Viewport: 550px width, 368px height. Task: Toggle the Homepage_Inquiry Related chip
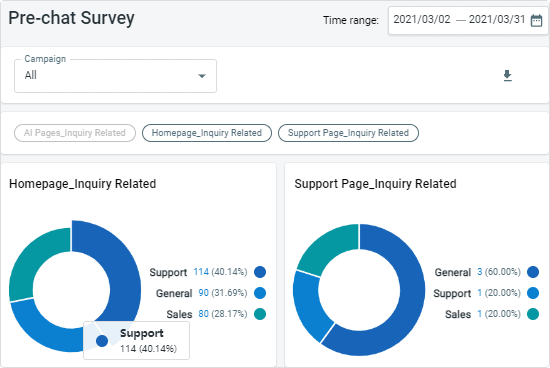[x=207, y=133]
